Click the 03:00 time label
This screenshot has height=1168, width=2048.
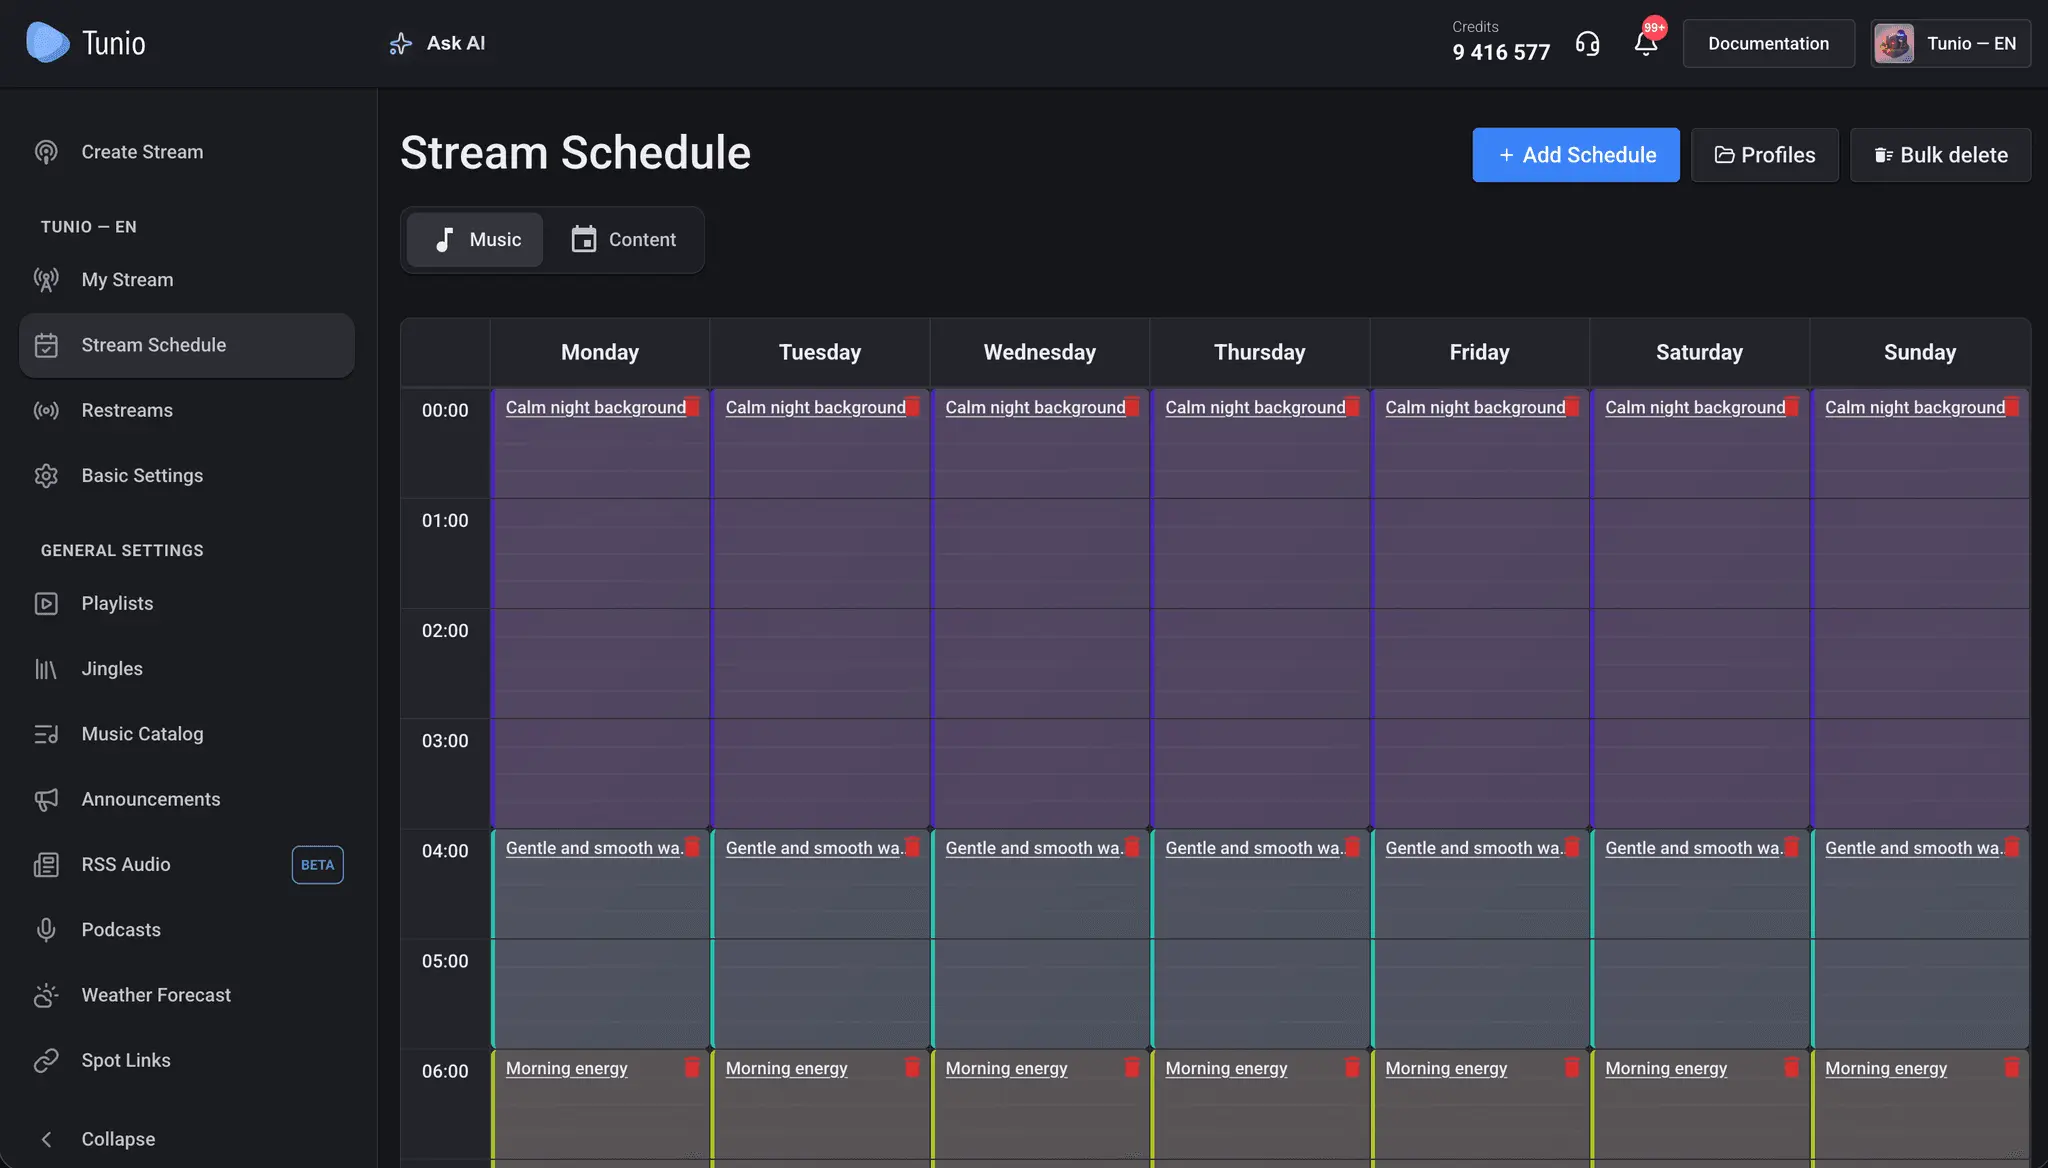coord(445,741)
